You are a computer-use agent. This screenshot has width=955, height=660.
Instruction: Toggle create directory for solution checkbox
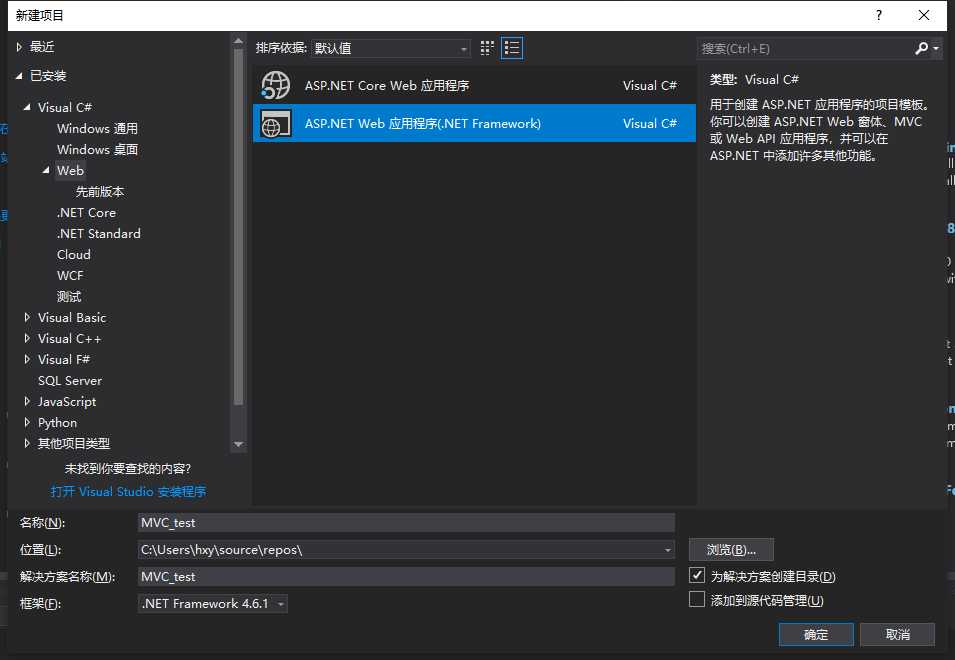(x=697, y=575)
